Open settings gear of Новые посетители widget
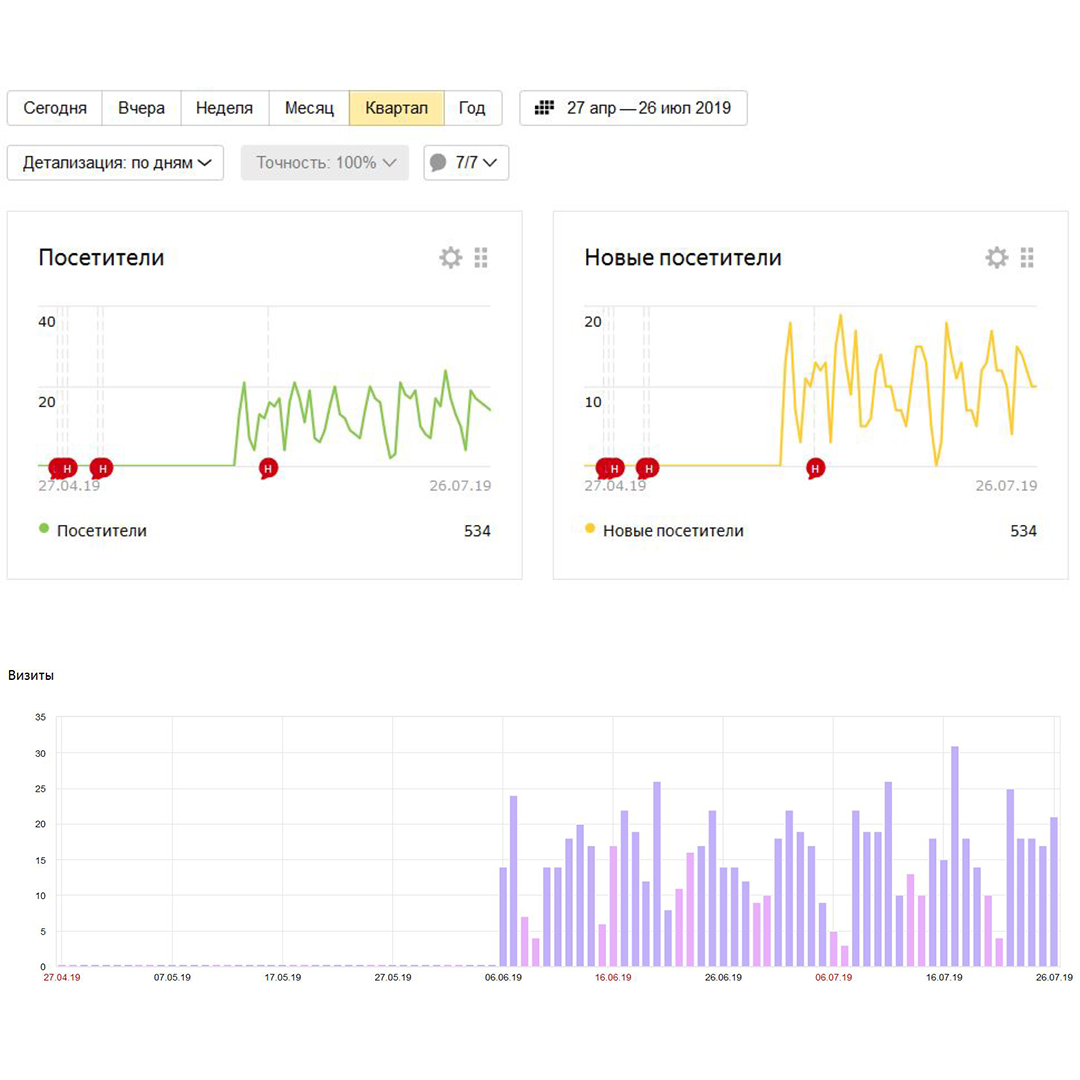 (x=997, y=258)
